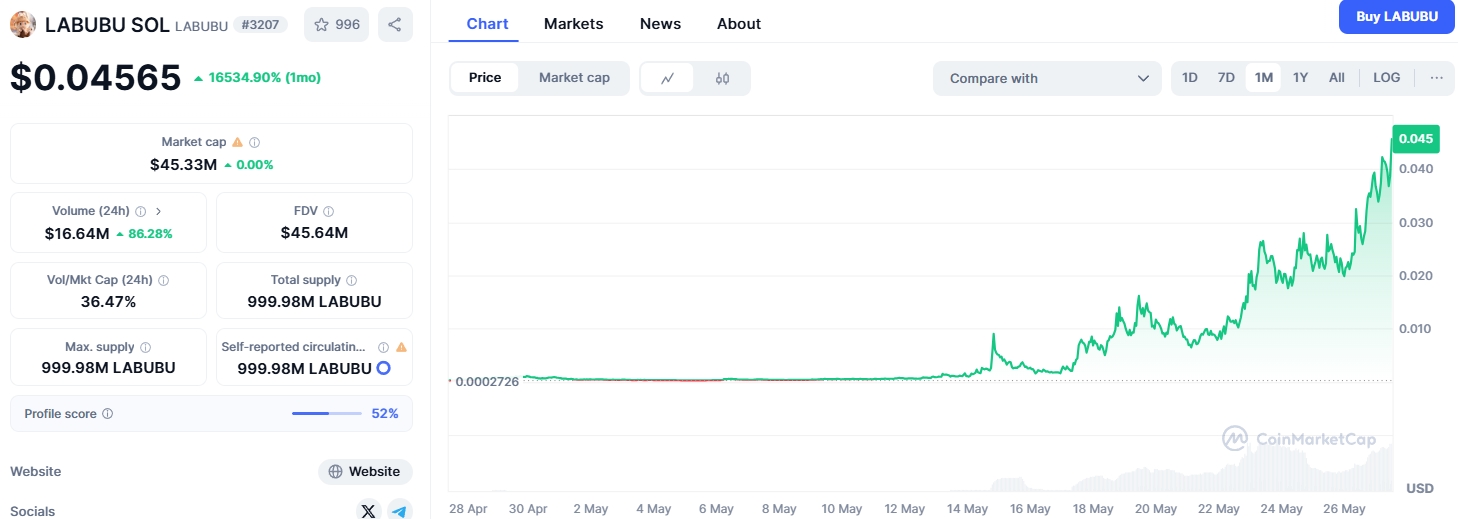Open the share icon button

tap(395, 24)
